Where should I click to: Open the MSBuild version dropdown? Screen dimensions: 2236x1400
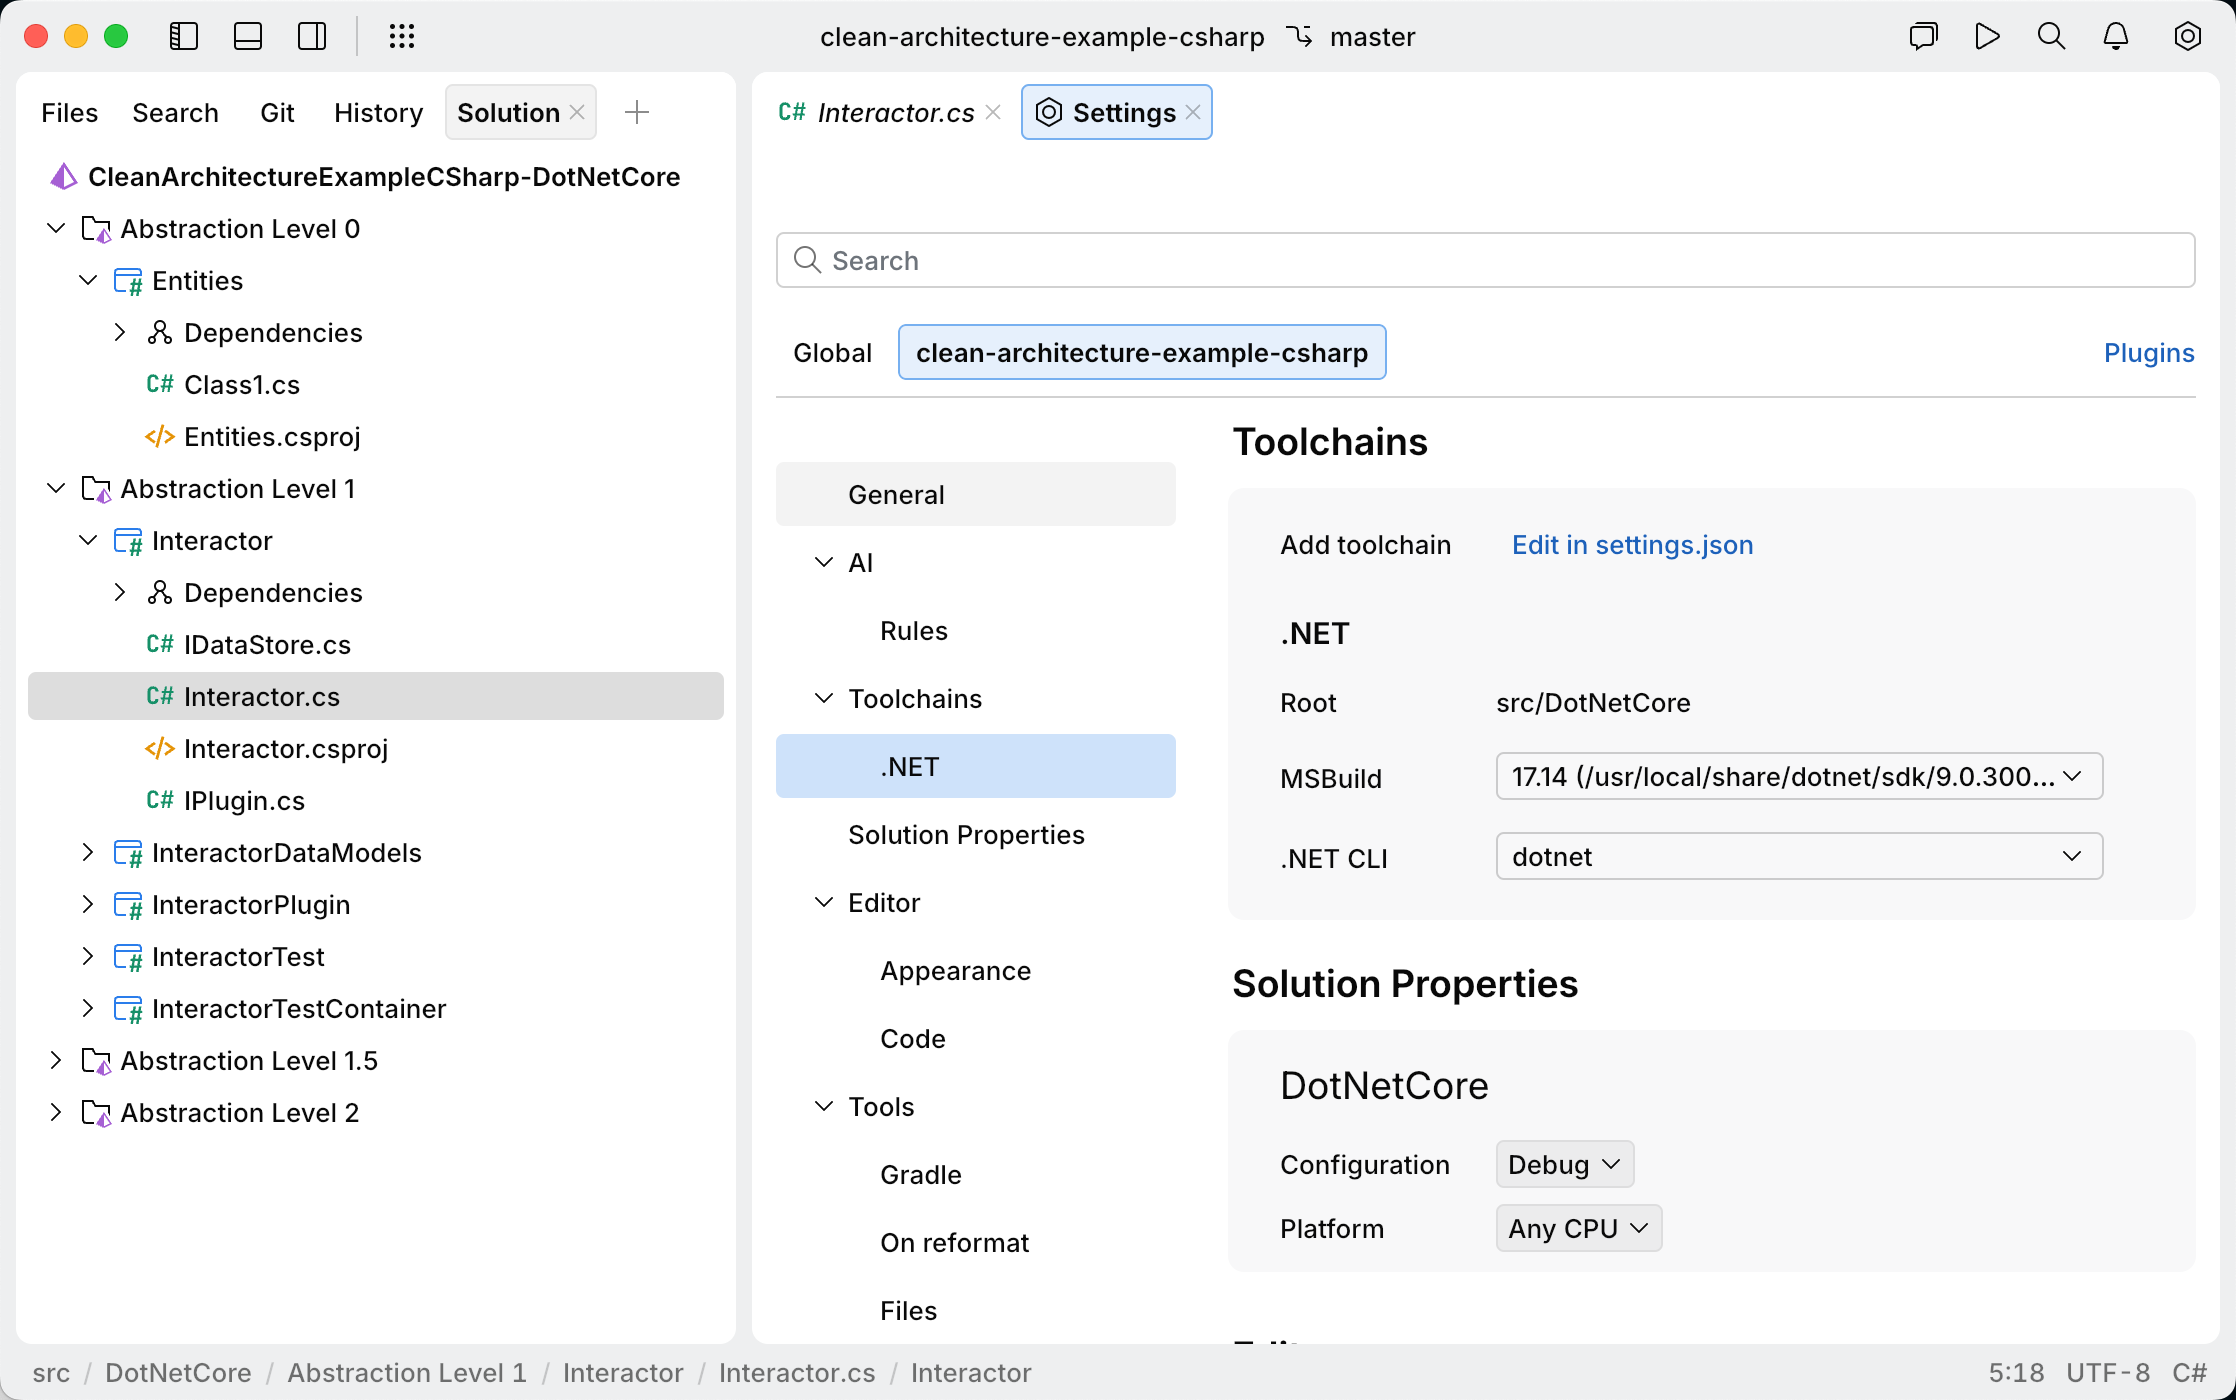1798,777
